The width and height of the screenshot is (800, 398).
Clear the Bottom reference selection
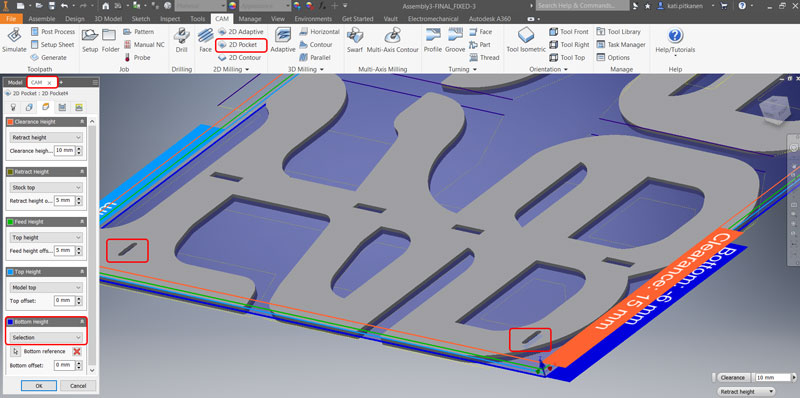point(77,352)
